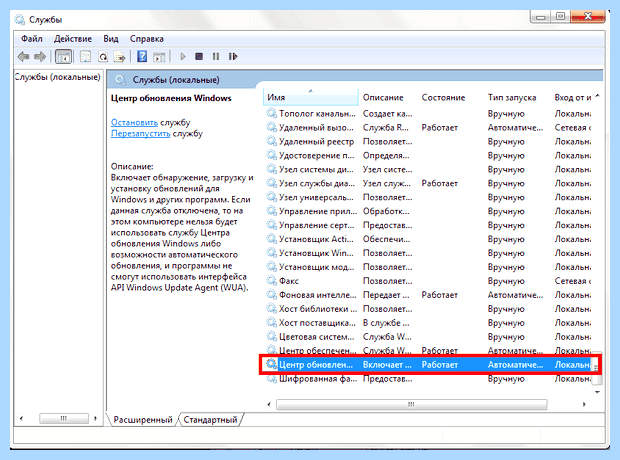Click Сетевая login cell of Факс row
The image size is (620, 460).
tap(573, 281)
